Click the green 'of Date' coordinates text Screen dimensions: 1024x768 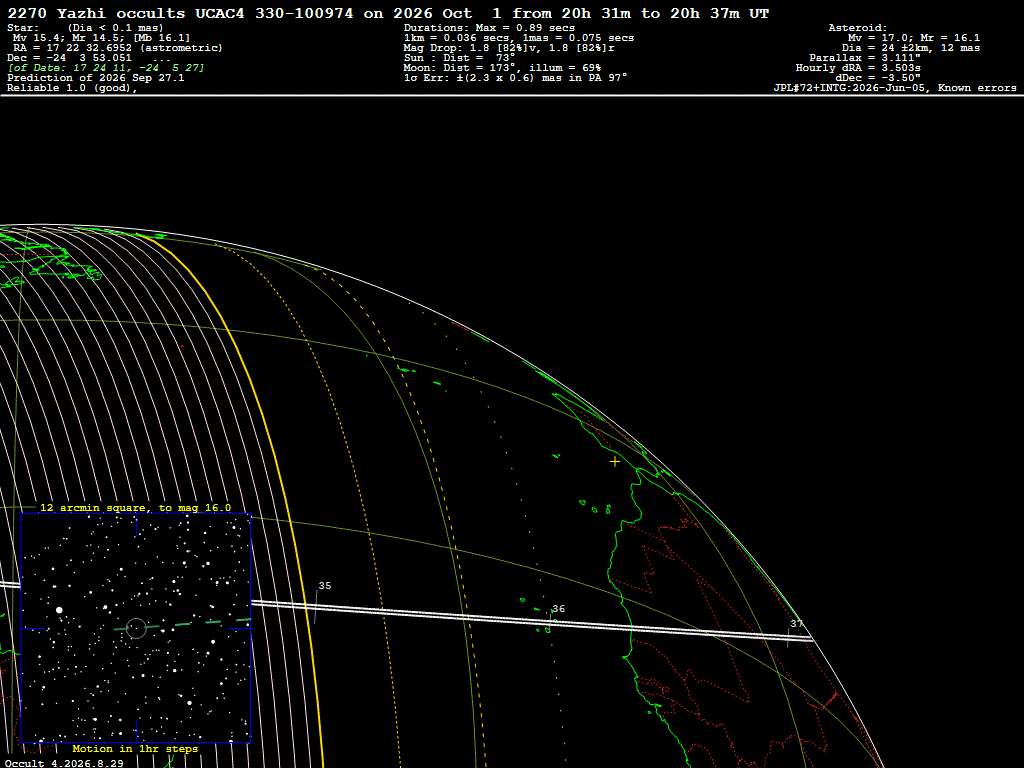(x=106, y=68)
